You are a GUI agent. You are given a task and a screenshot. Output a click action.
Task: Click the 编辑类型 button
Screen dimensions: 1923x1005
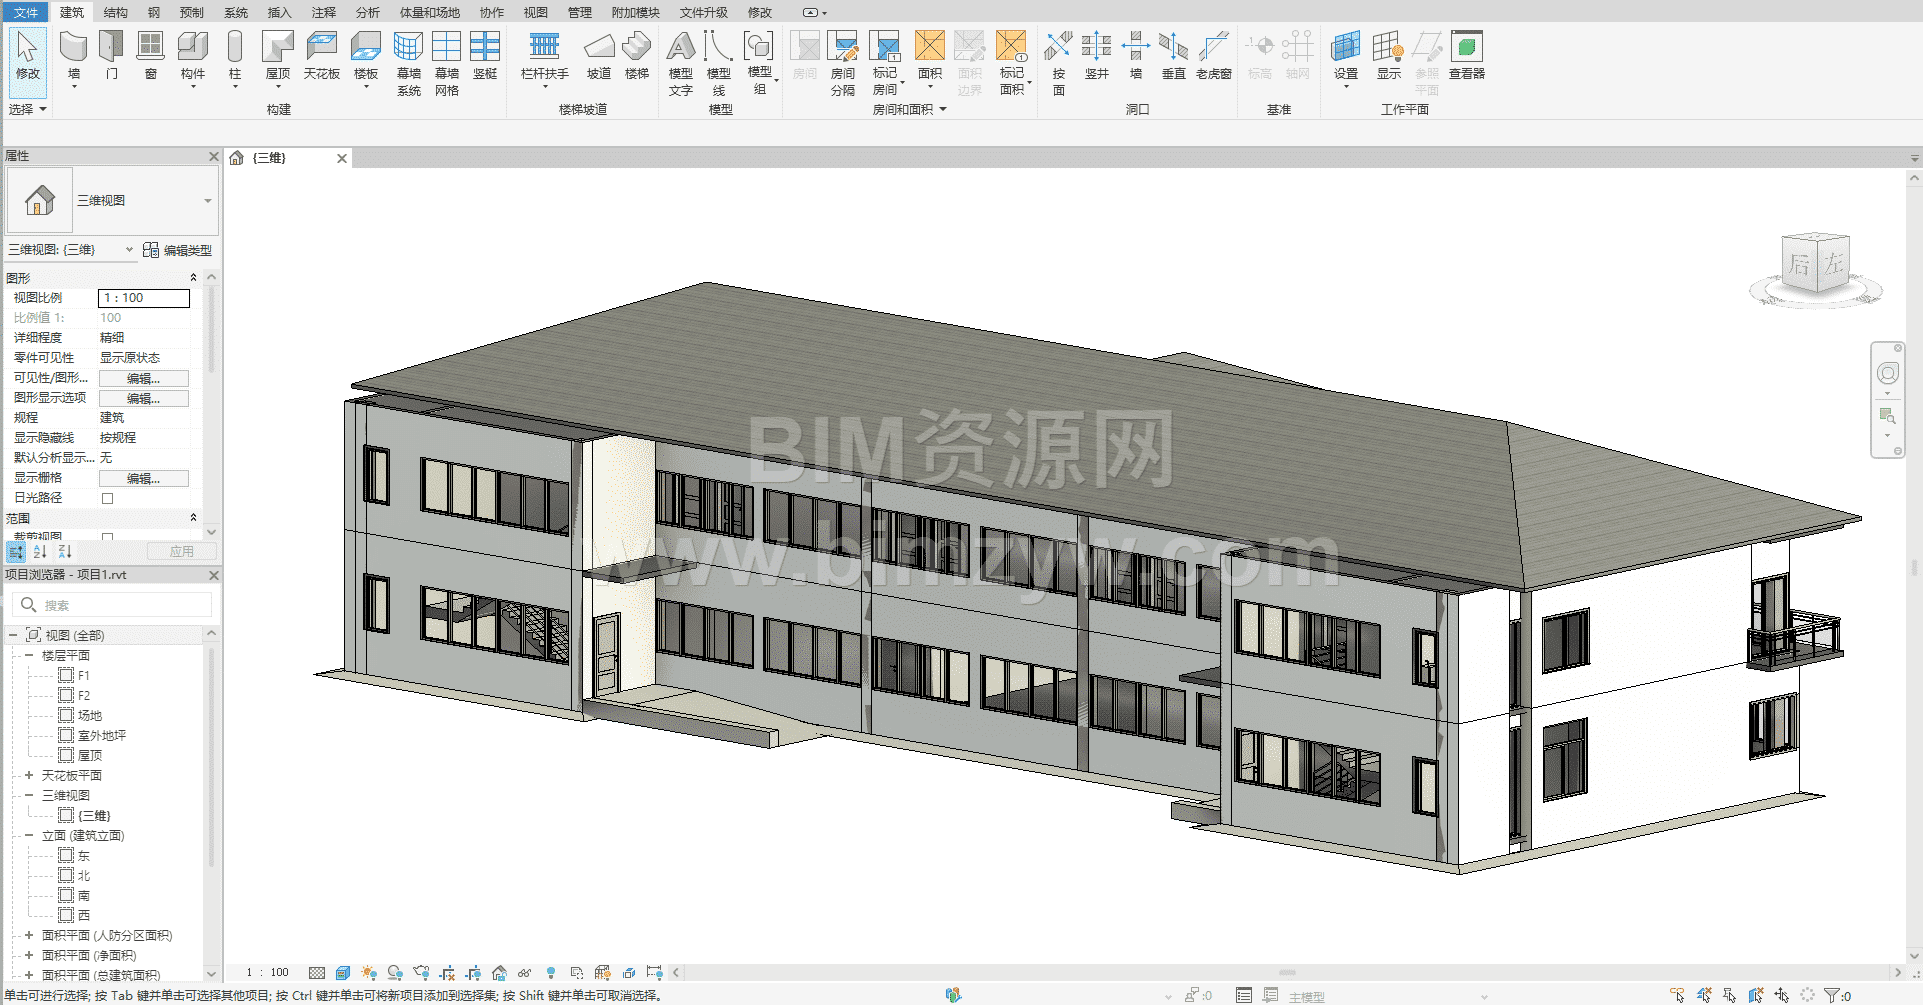pyautogui.click(x=178, y=250)
